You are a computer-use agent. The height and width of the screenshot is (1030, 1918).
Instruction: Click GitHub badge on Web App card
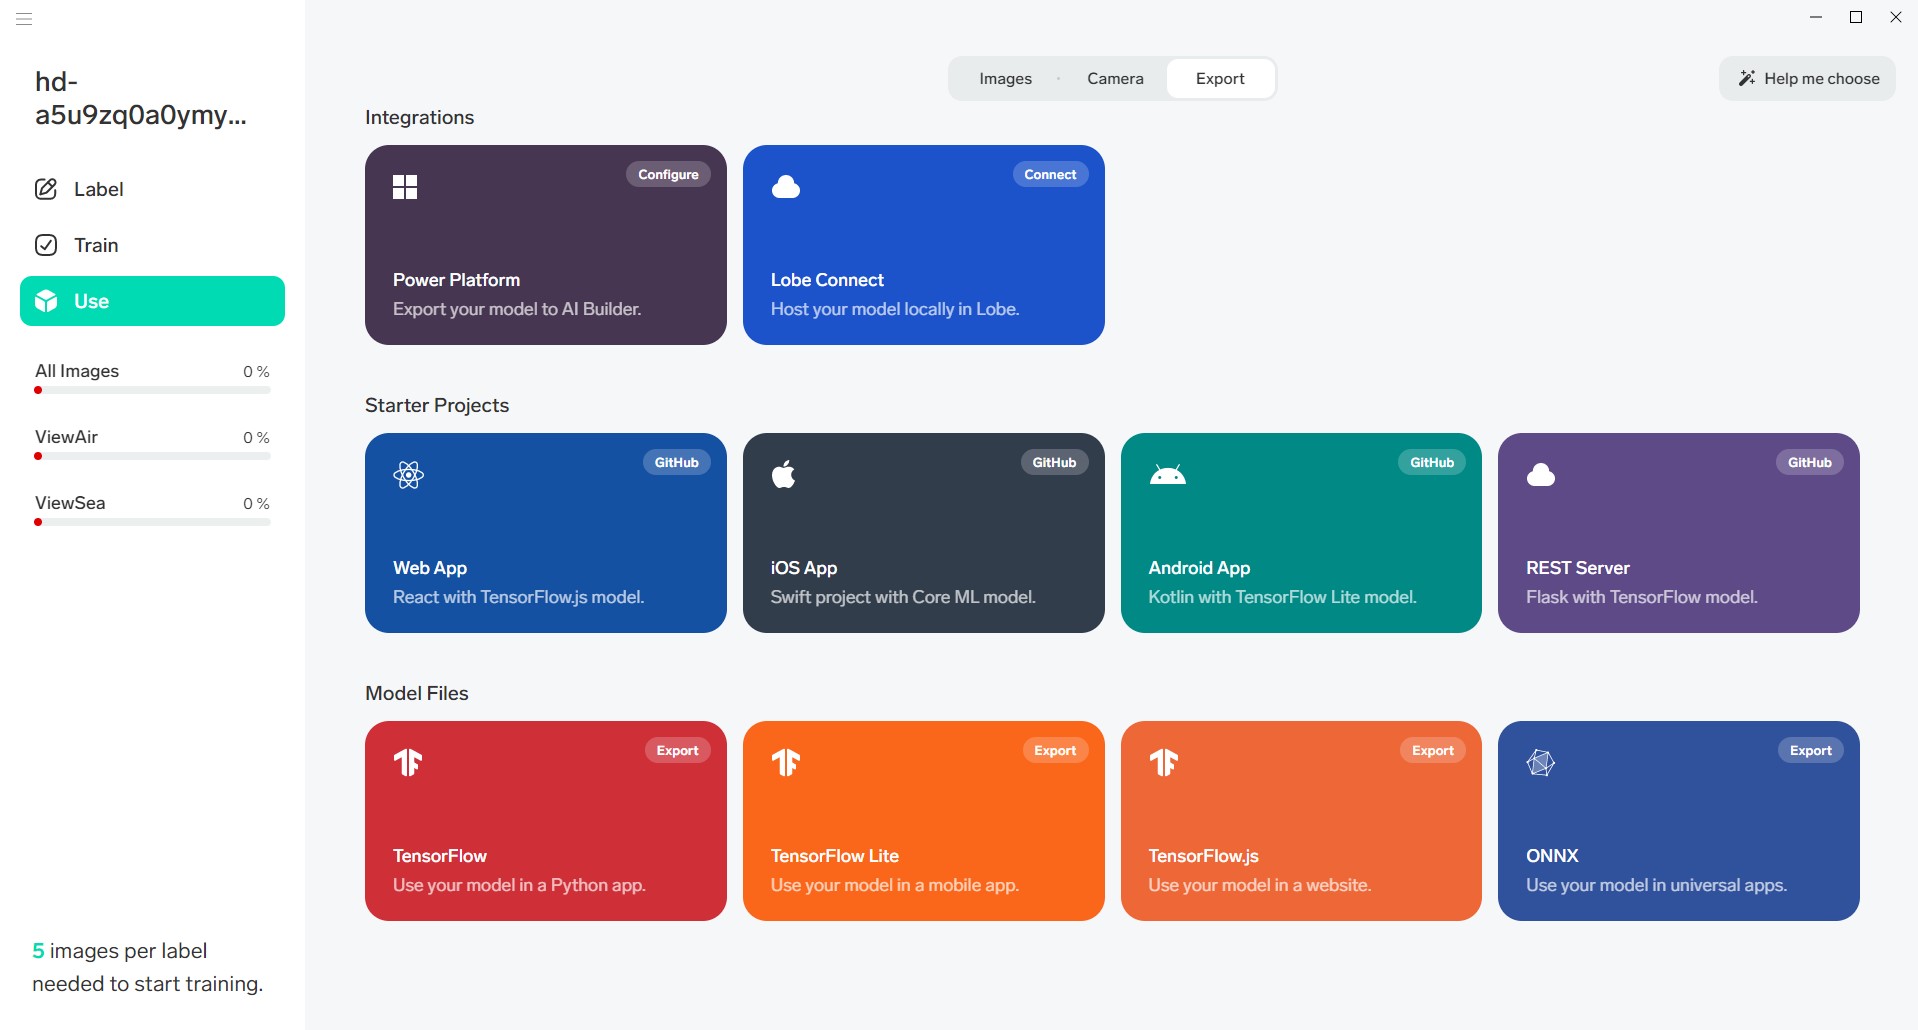click(676, 462)
